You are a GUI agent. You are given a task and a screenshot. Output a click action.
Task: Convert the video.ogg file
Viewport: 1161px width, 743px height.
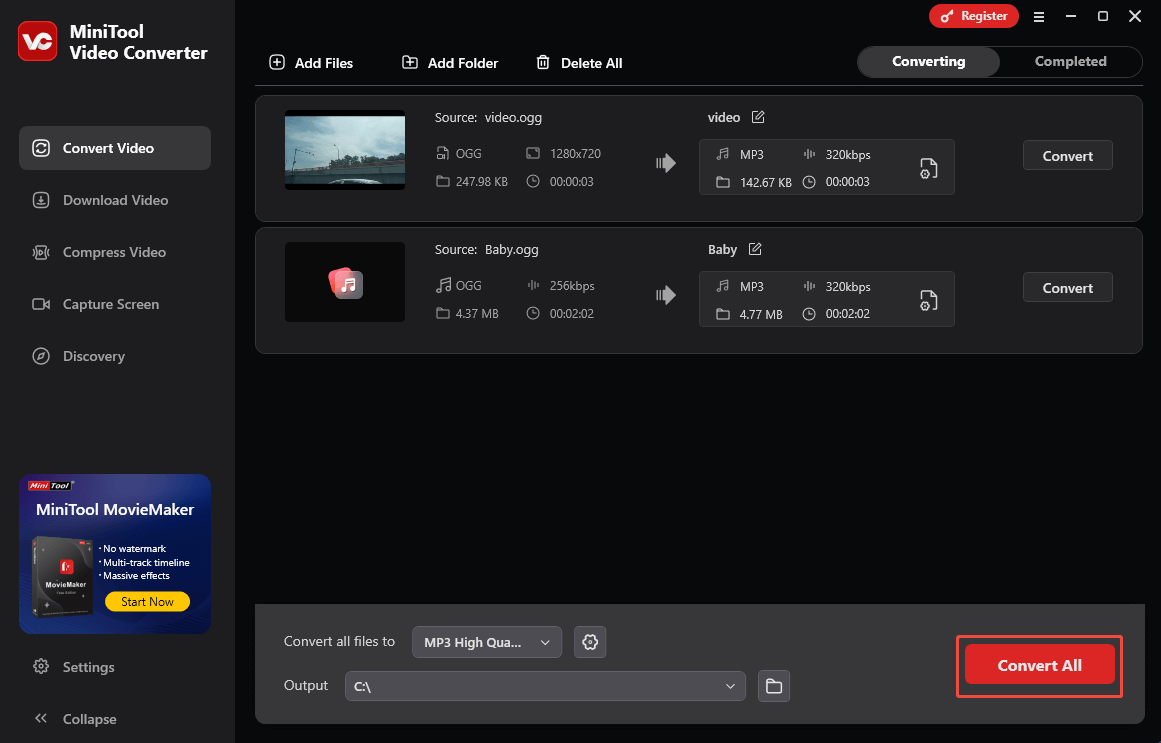click(1067, 156)
